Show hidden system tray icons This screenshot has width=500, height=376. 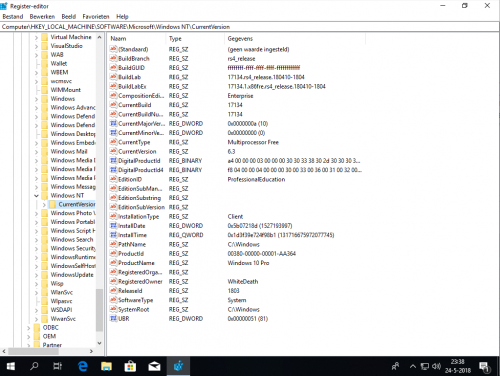(x=413, y=366)
